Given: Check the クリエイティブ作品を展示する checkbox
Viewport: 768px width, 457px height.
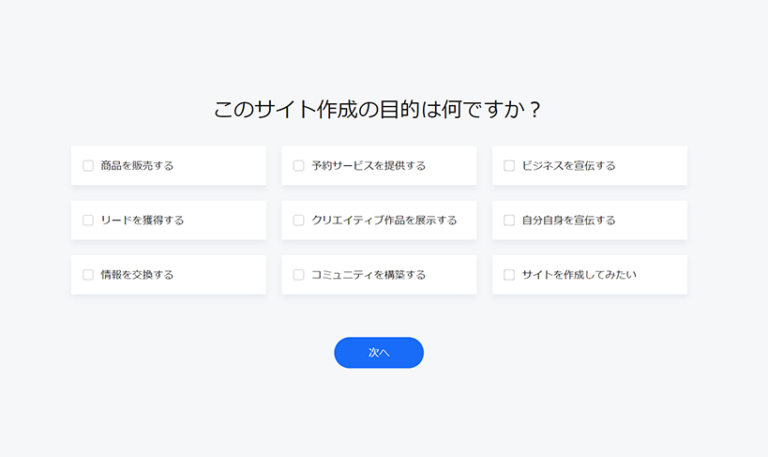Looking at the screenshot, I should click(x=298, y=220).
